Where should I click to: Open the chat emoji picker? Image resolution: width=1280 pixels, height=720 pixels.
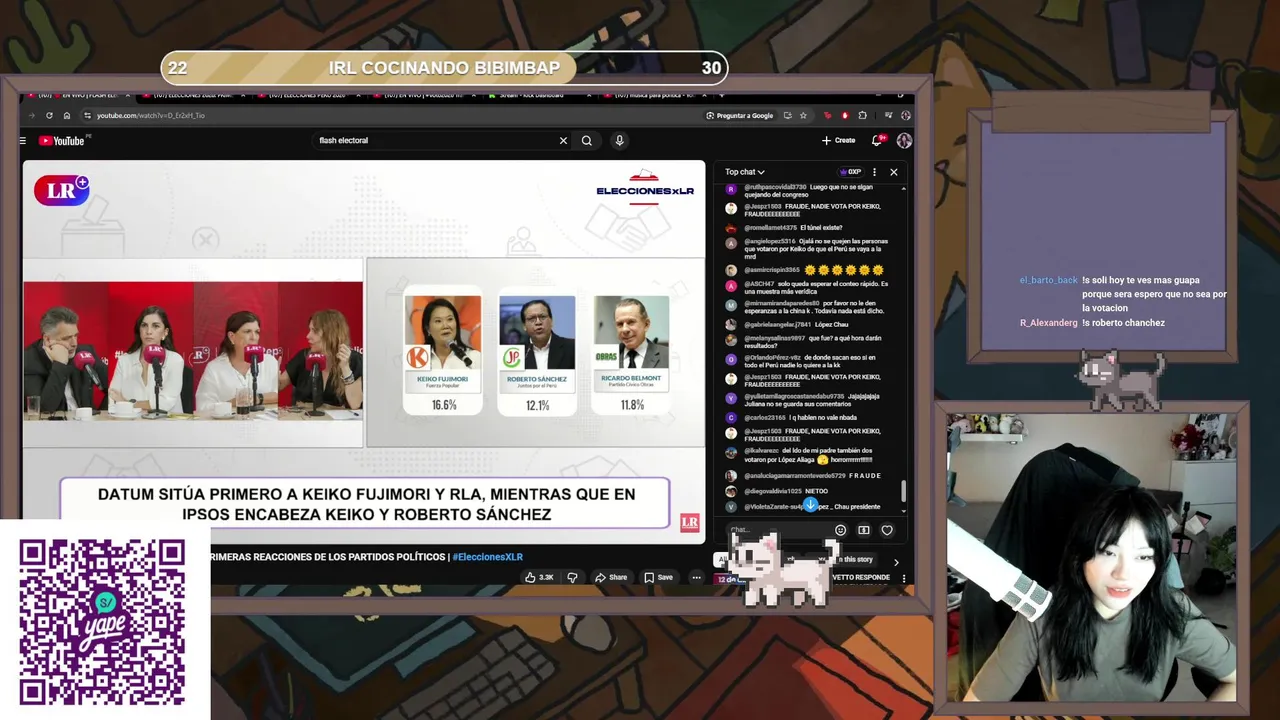[840, 530]
